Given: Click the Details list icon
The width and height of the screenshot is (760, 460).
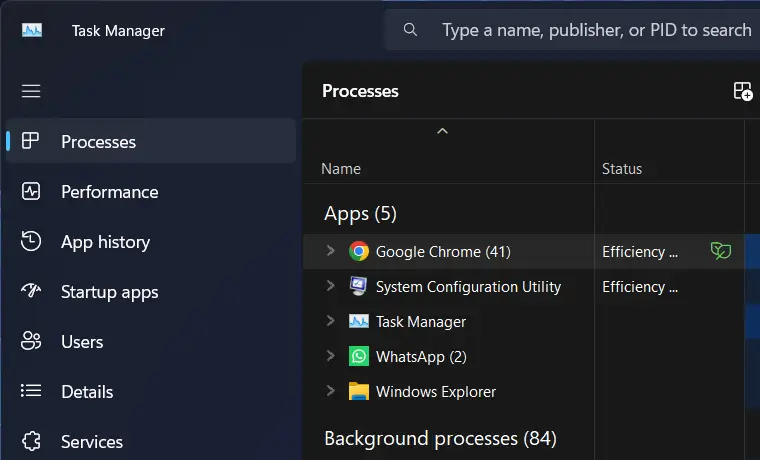Looking at the screenshot, I should (31, 391).
